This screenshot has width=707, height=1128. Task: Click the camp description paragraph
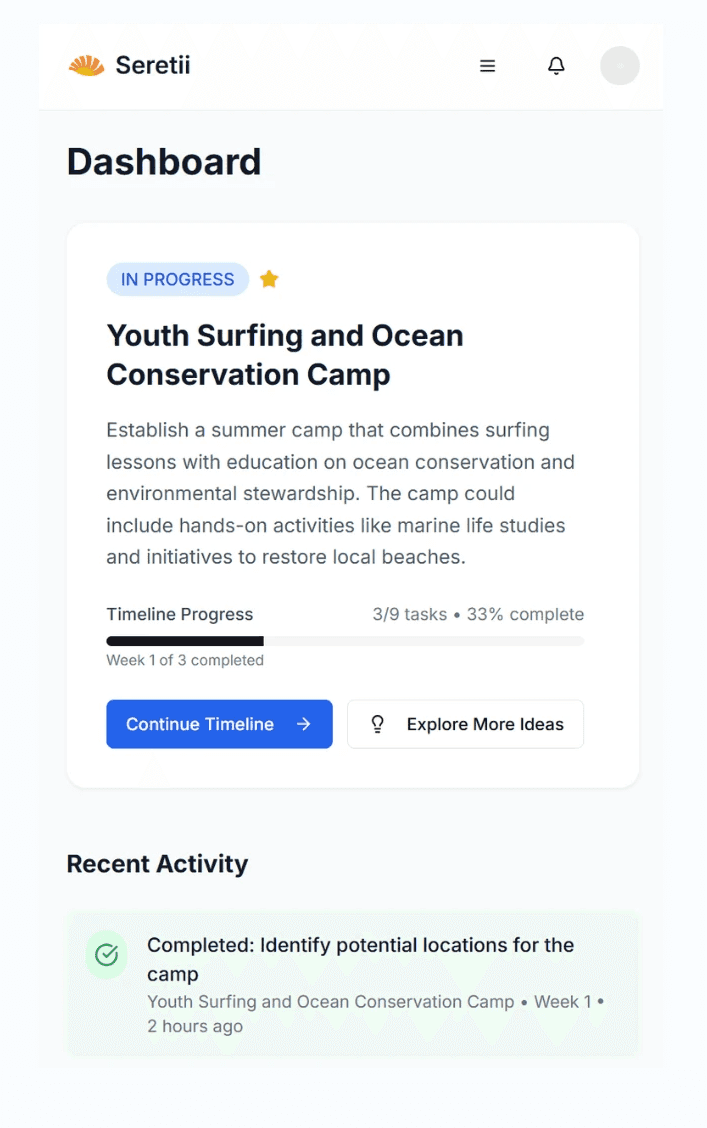point(341,494)
